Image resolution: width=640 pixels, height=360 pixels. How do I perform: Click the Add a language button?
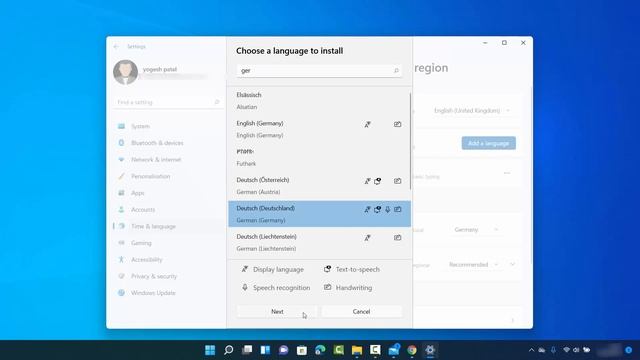point(489,143)
